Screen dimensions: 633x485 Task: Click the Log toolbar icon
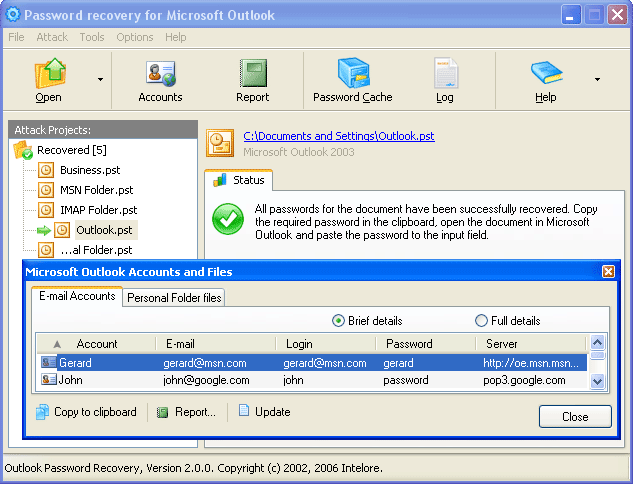(x=446, y=73)
